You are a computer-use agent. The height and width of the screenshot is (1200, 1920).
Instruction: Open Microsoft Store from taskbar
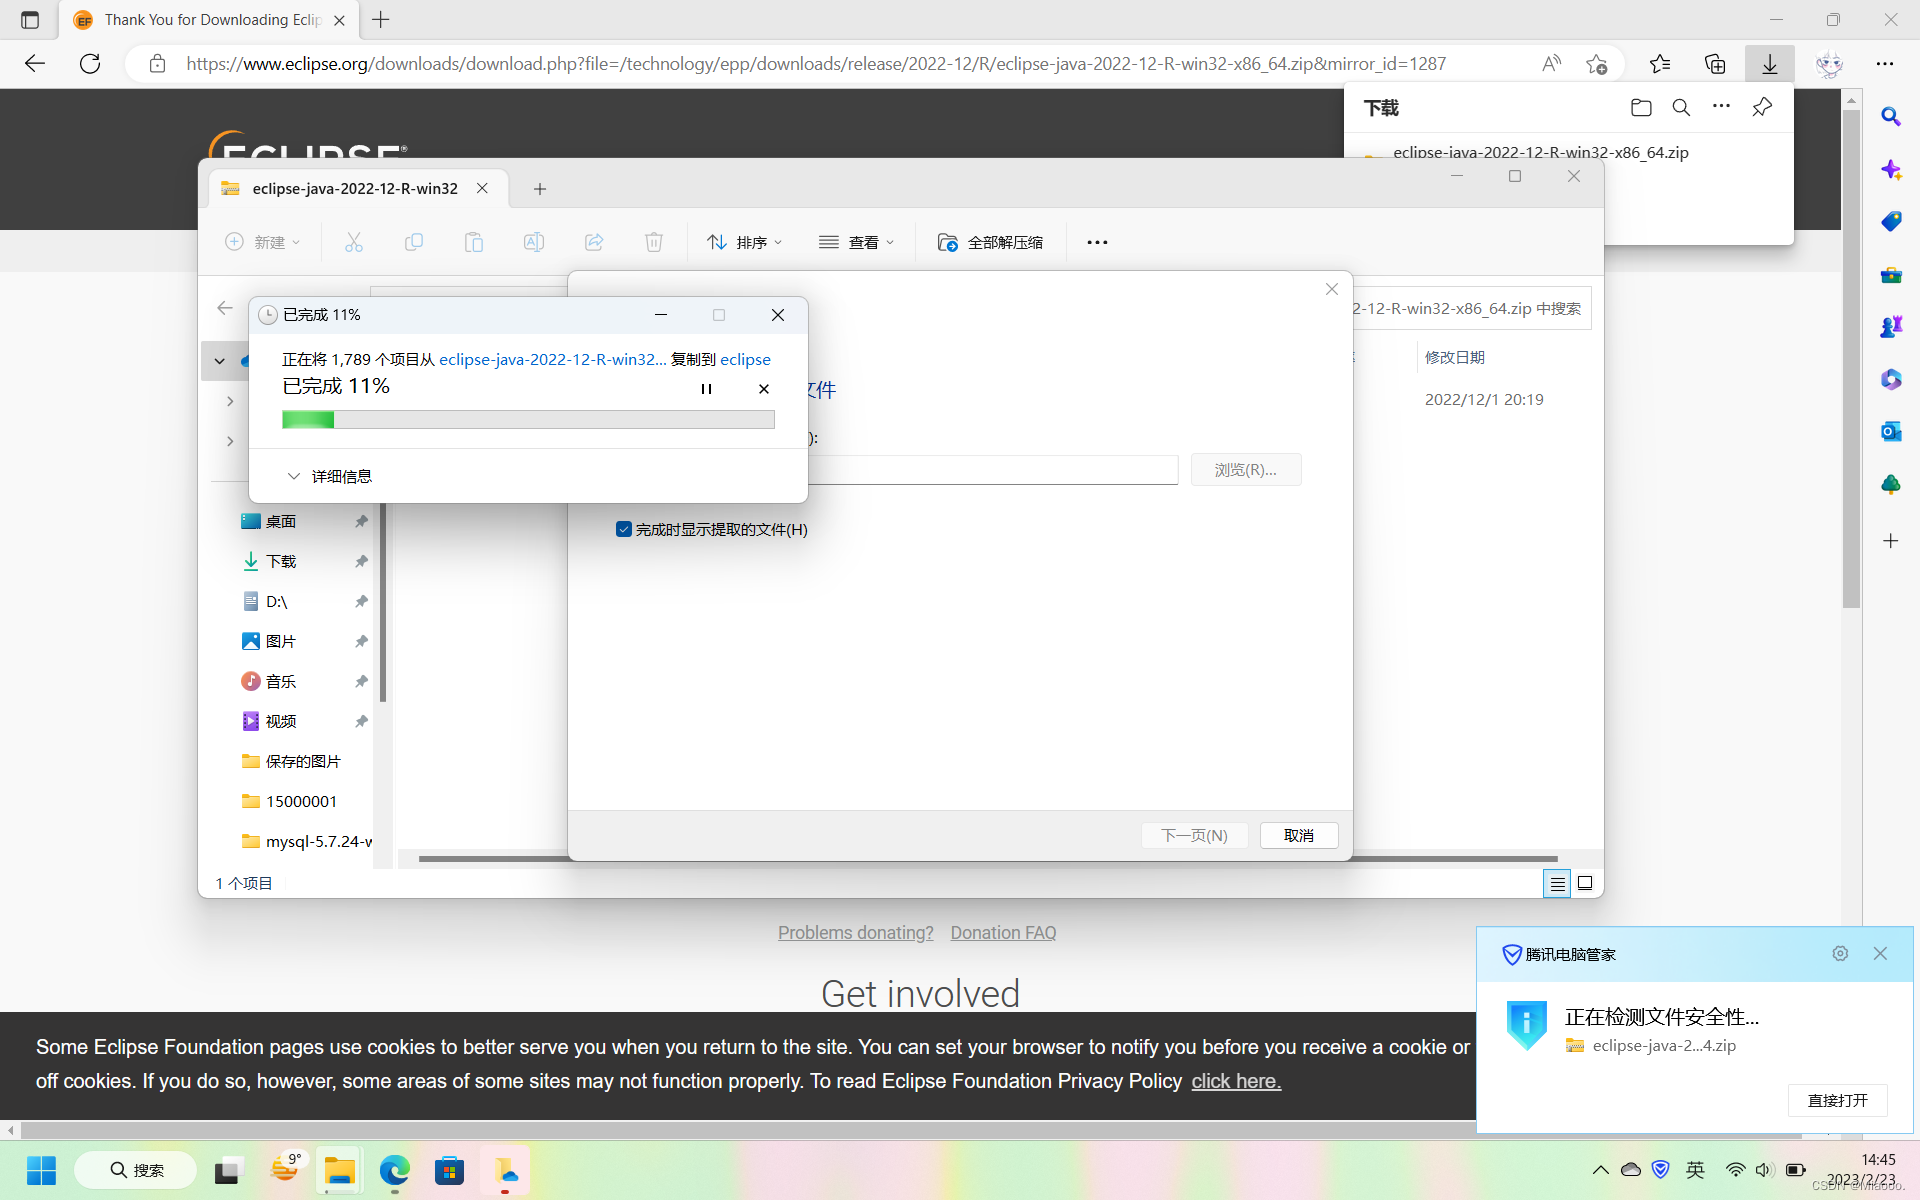click(x=449, y=1170)
